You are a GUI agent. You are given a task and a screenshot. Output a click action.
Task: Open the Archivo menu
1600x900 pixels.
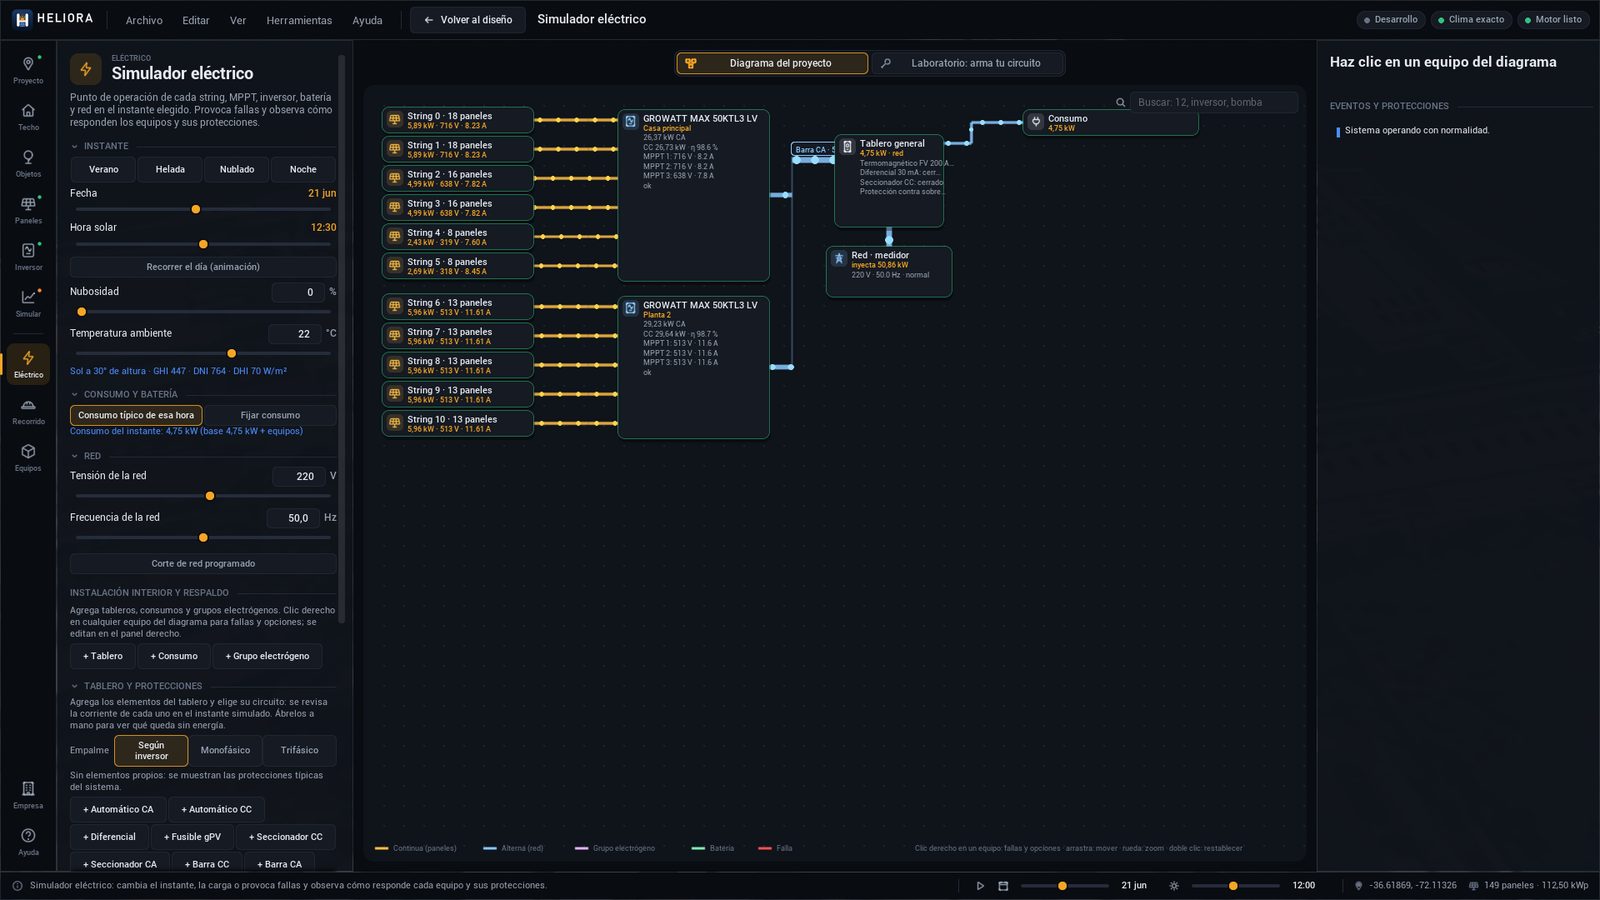[x=144, y=20]
